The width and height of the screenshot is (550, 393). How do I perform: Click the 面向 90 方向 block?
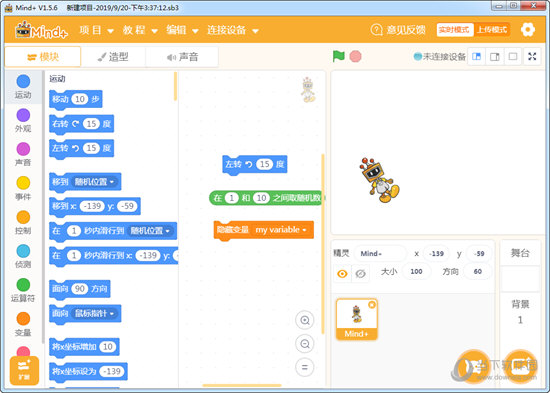[x=80, y=289]
